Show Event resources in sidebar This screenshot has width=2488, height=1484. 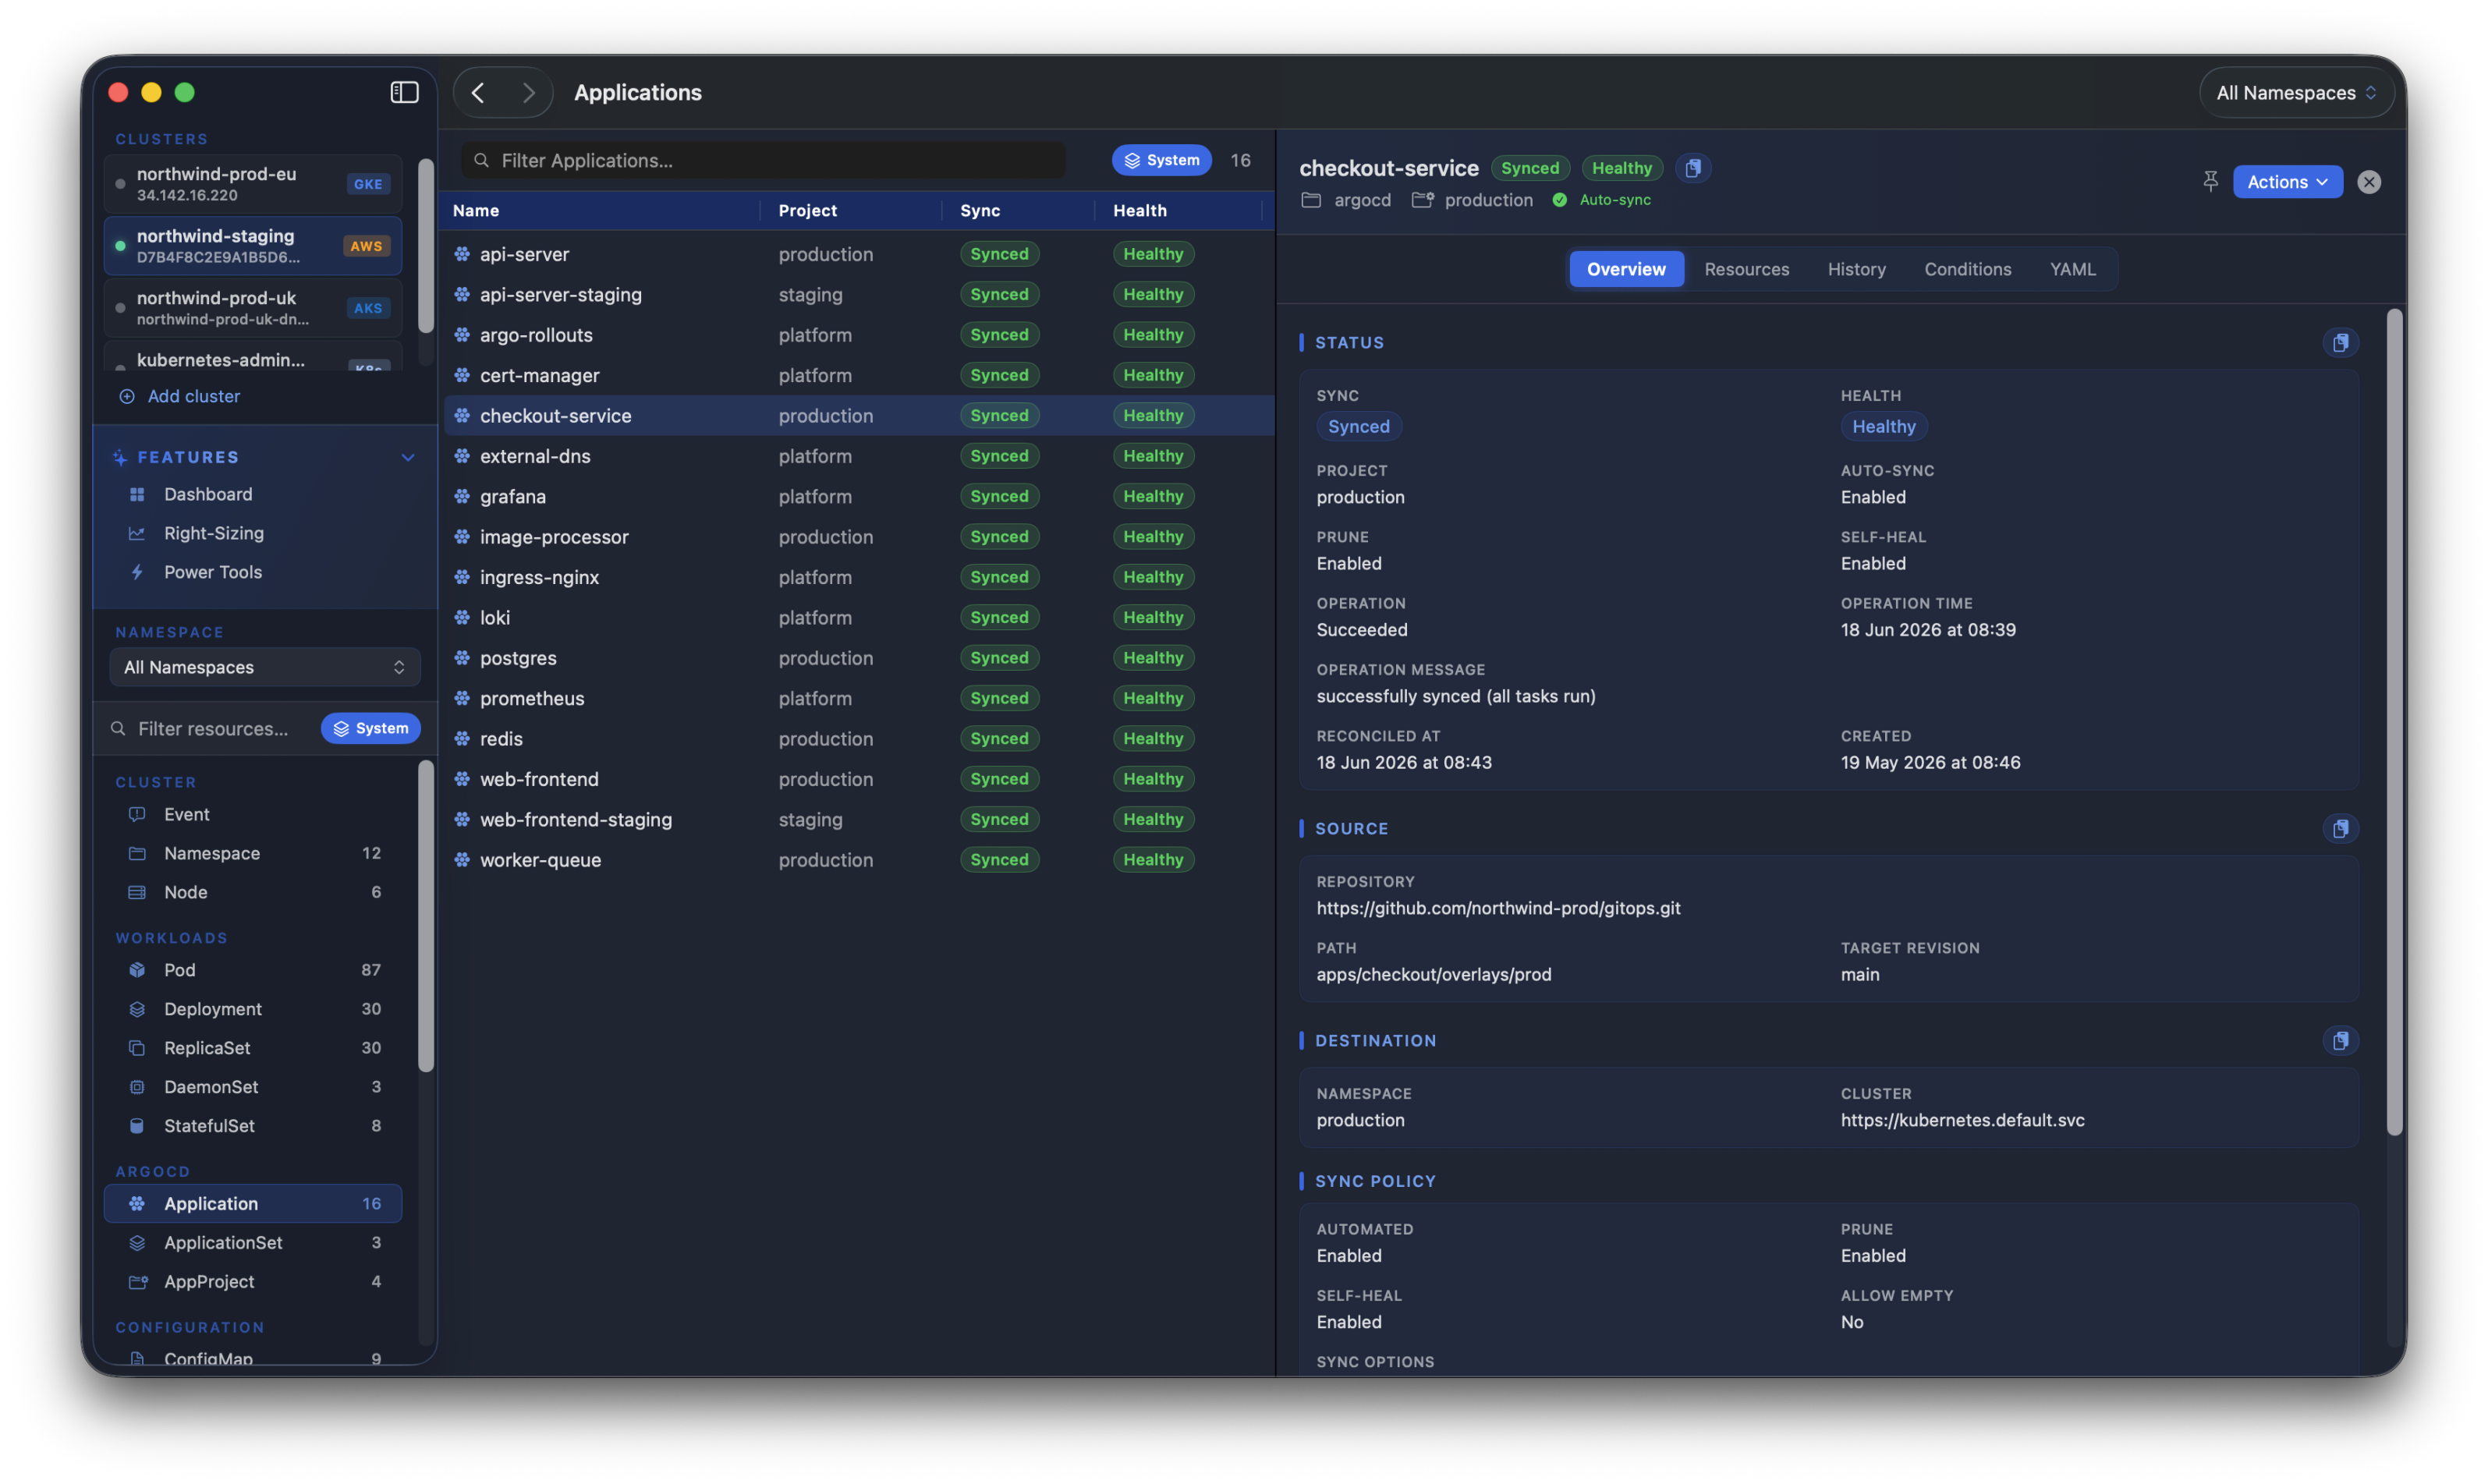(x=253, y=814)
